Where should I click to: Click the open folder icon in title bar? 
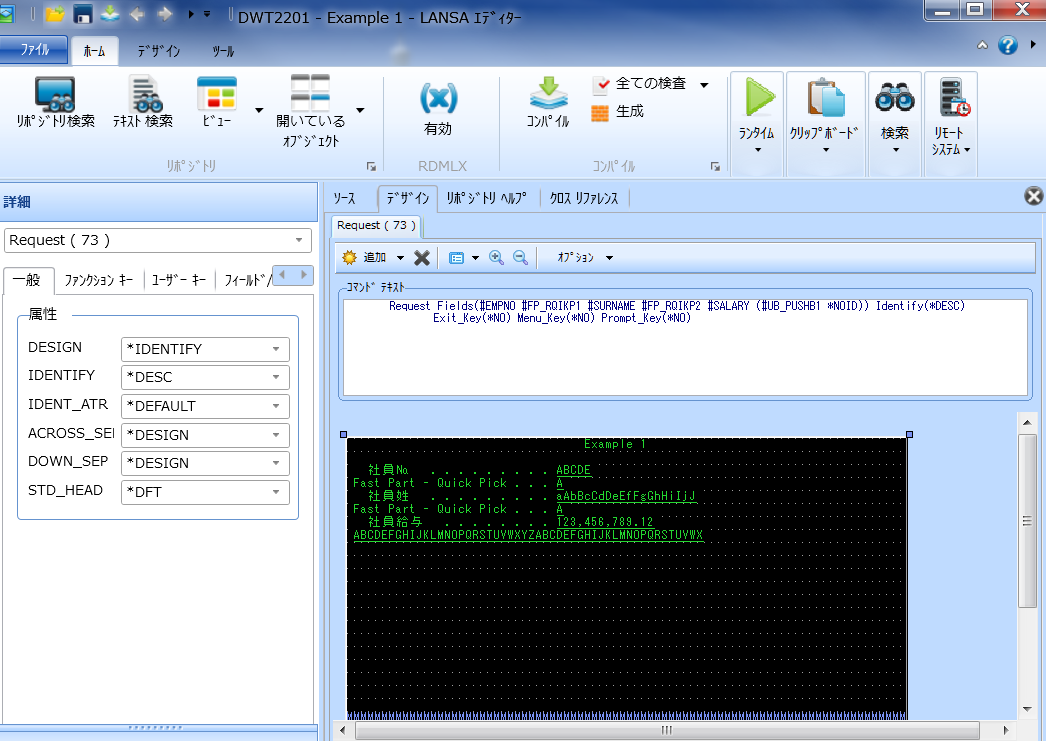(55, 13)
